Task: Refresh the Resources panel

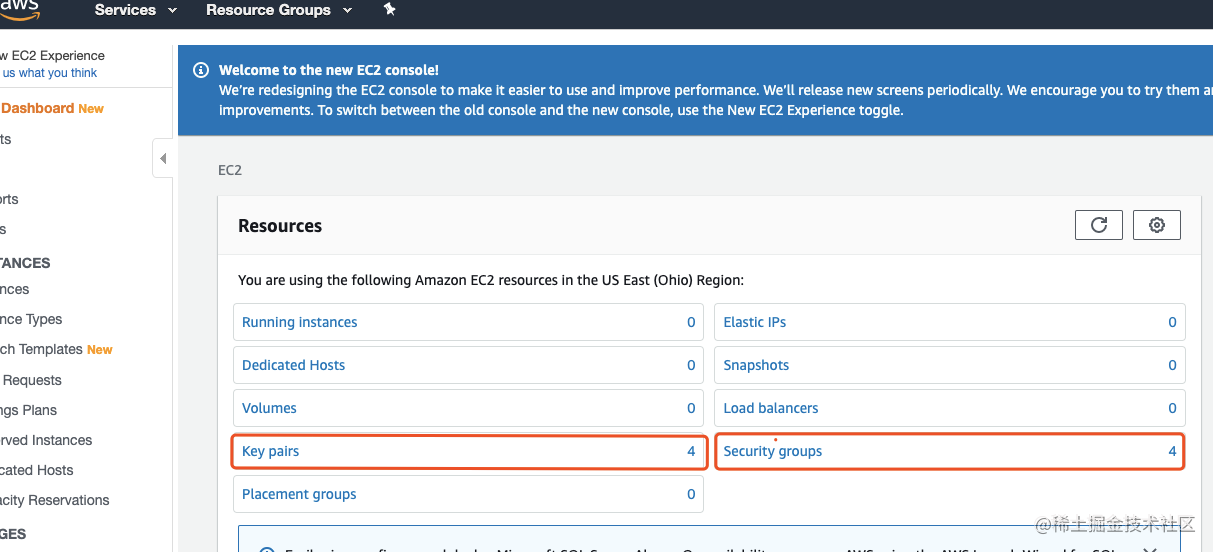Action: click(1099, 225)
